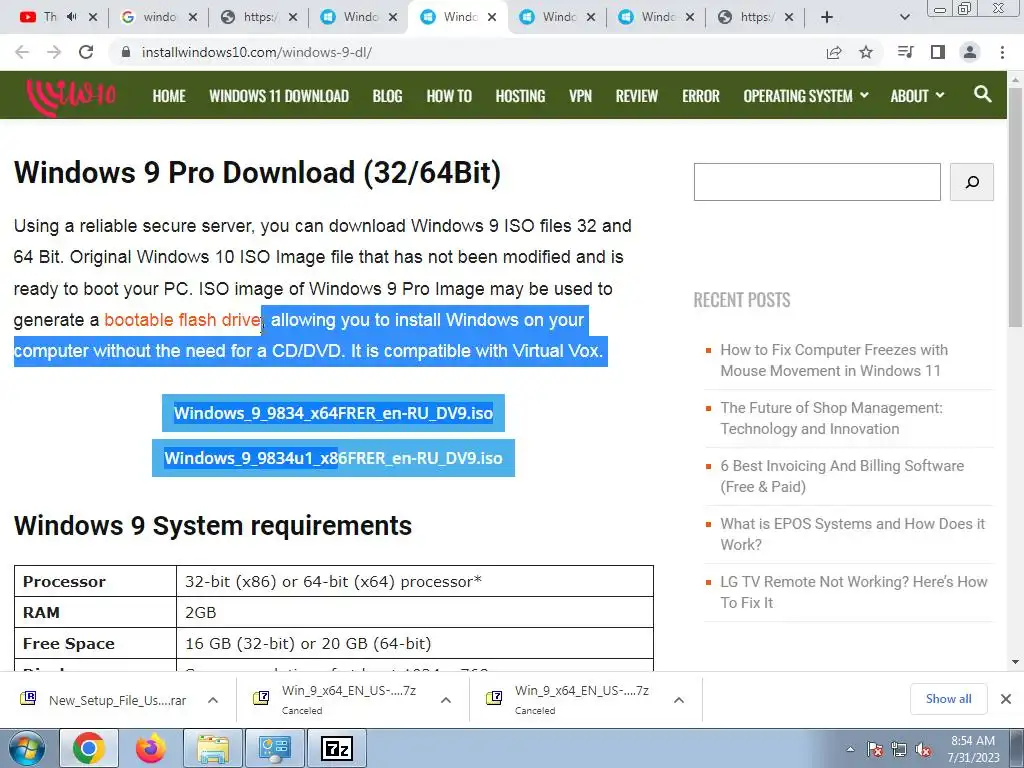Open LG TV Remote Not Working post

click(854, 592)
